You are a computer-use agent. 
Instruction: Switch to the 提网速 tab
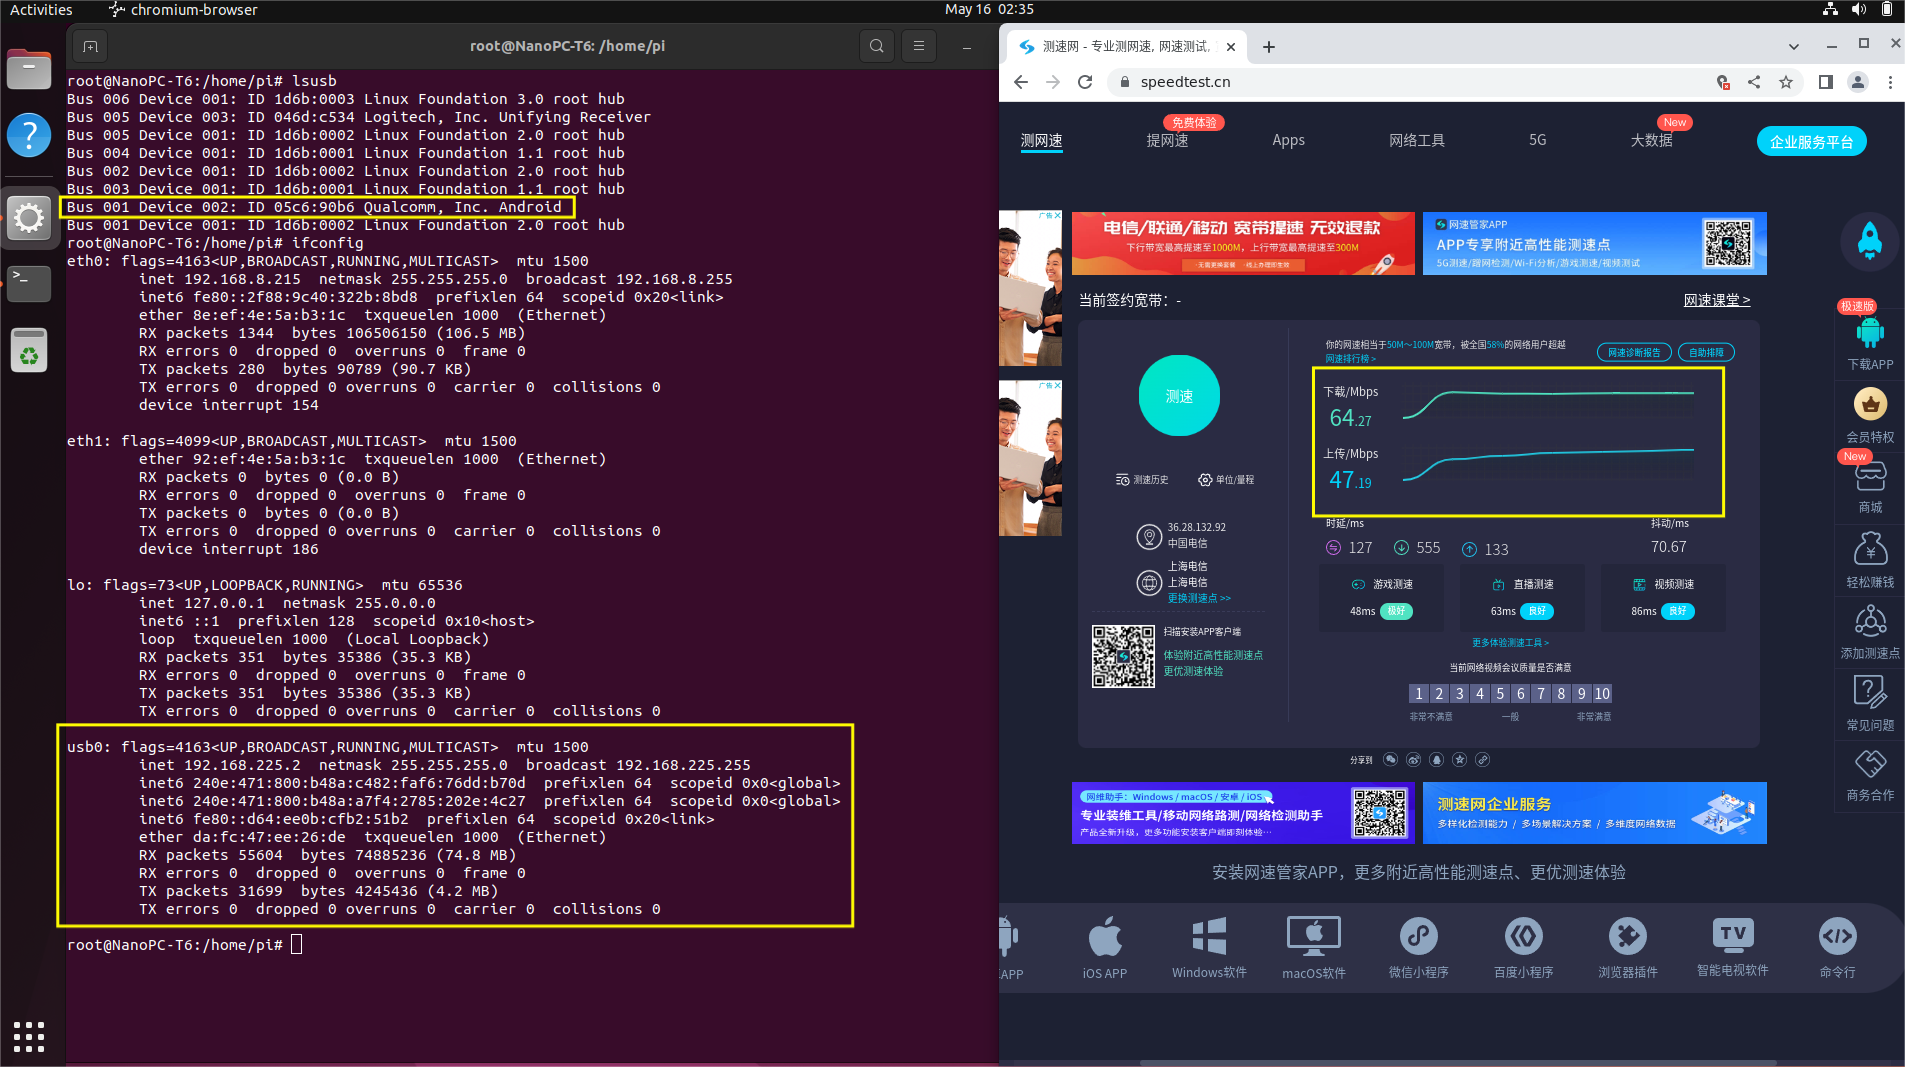pyautogui.click(x=1167, y=141)
